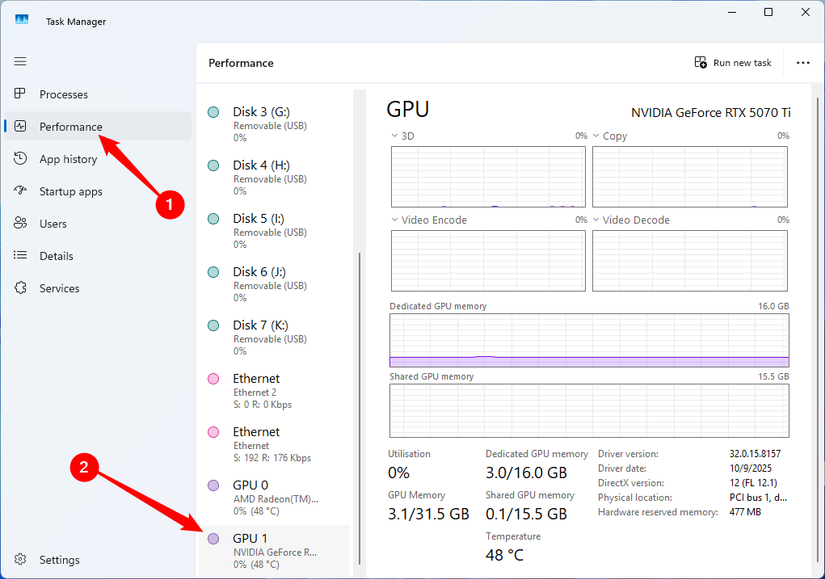
Task: Open the Copy engine graph dropdown
Action: coord(597,135)
